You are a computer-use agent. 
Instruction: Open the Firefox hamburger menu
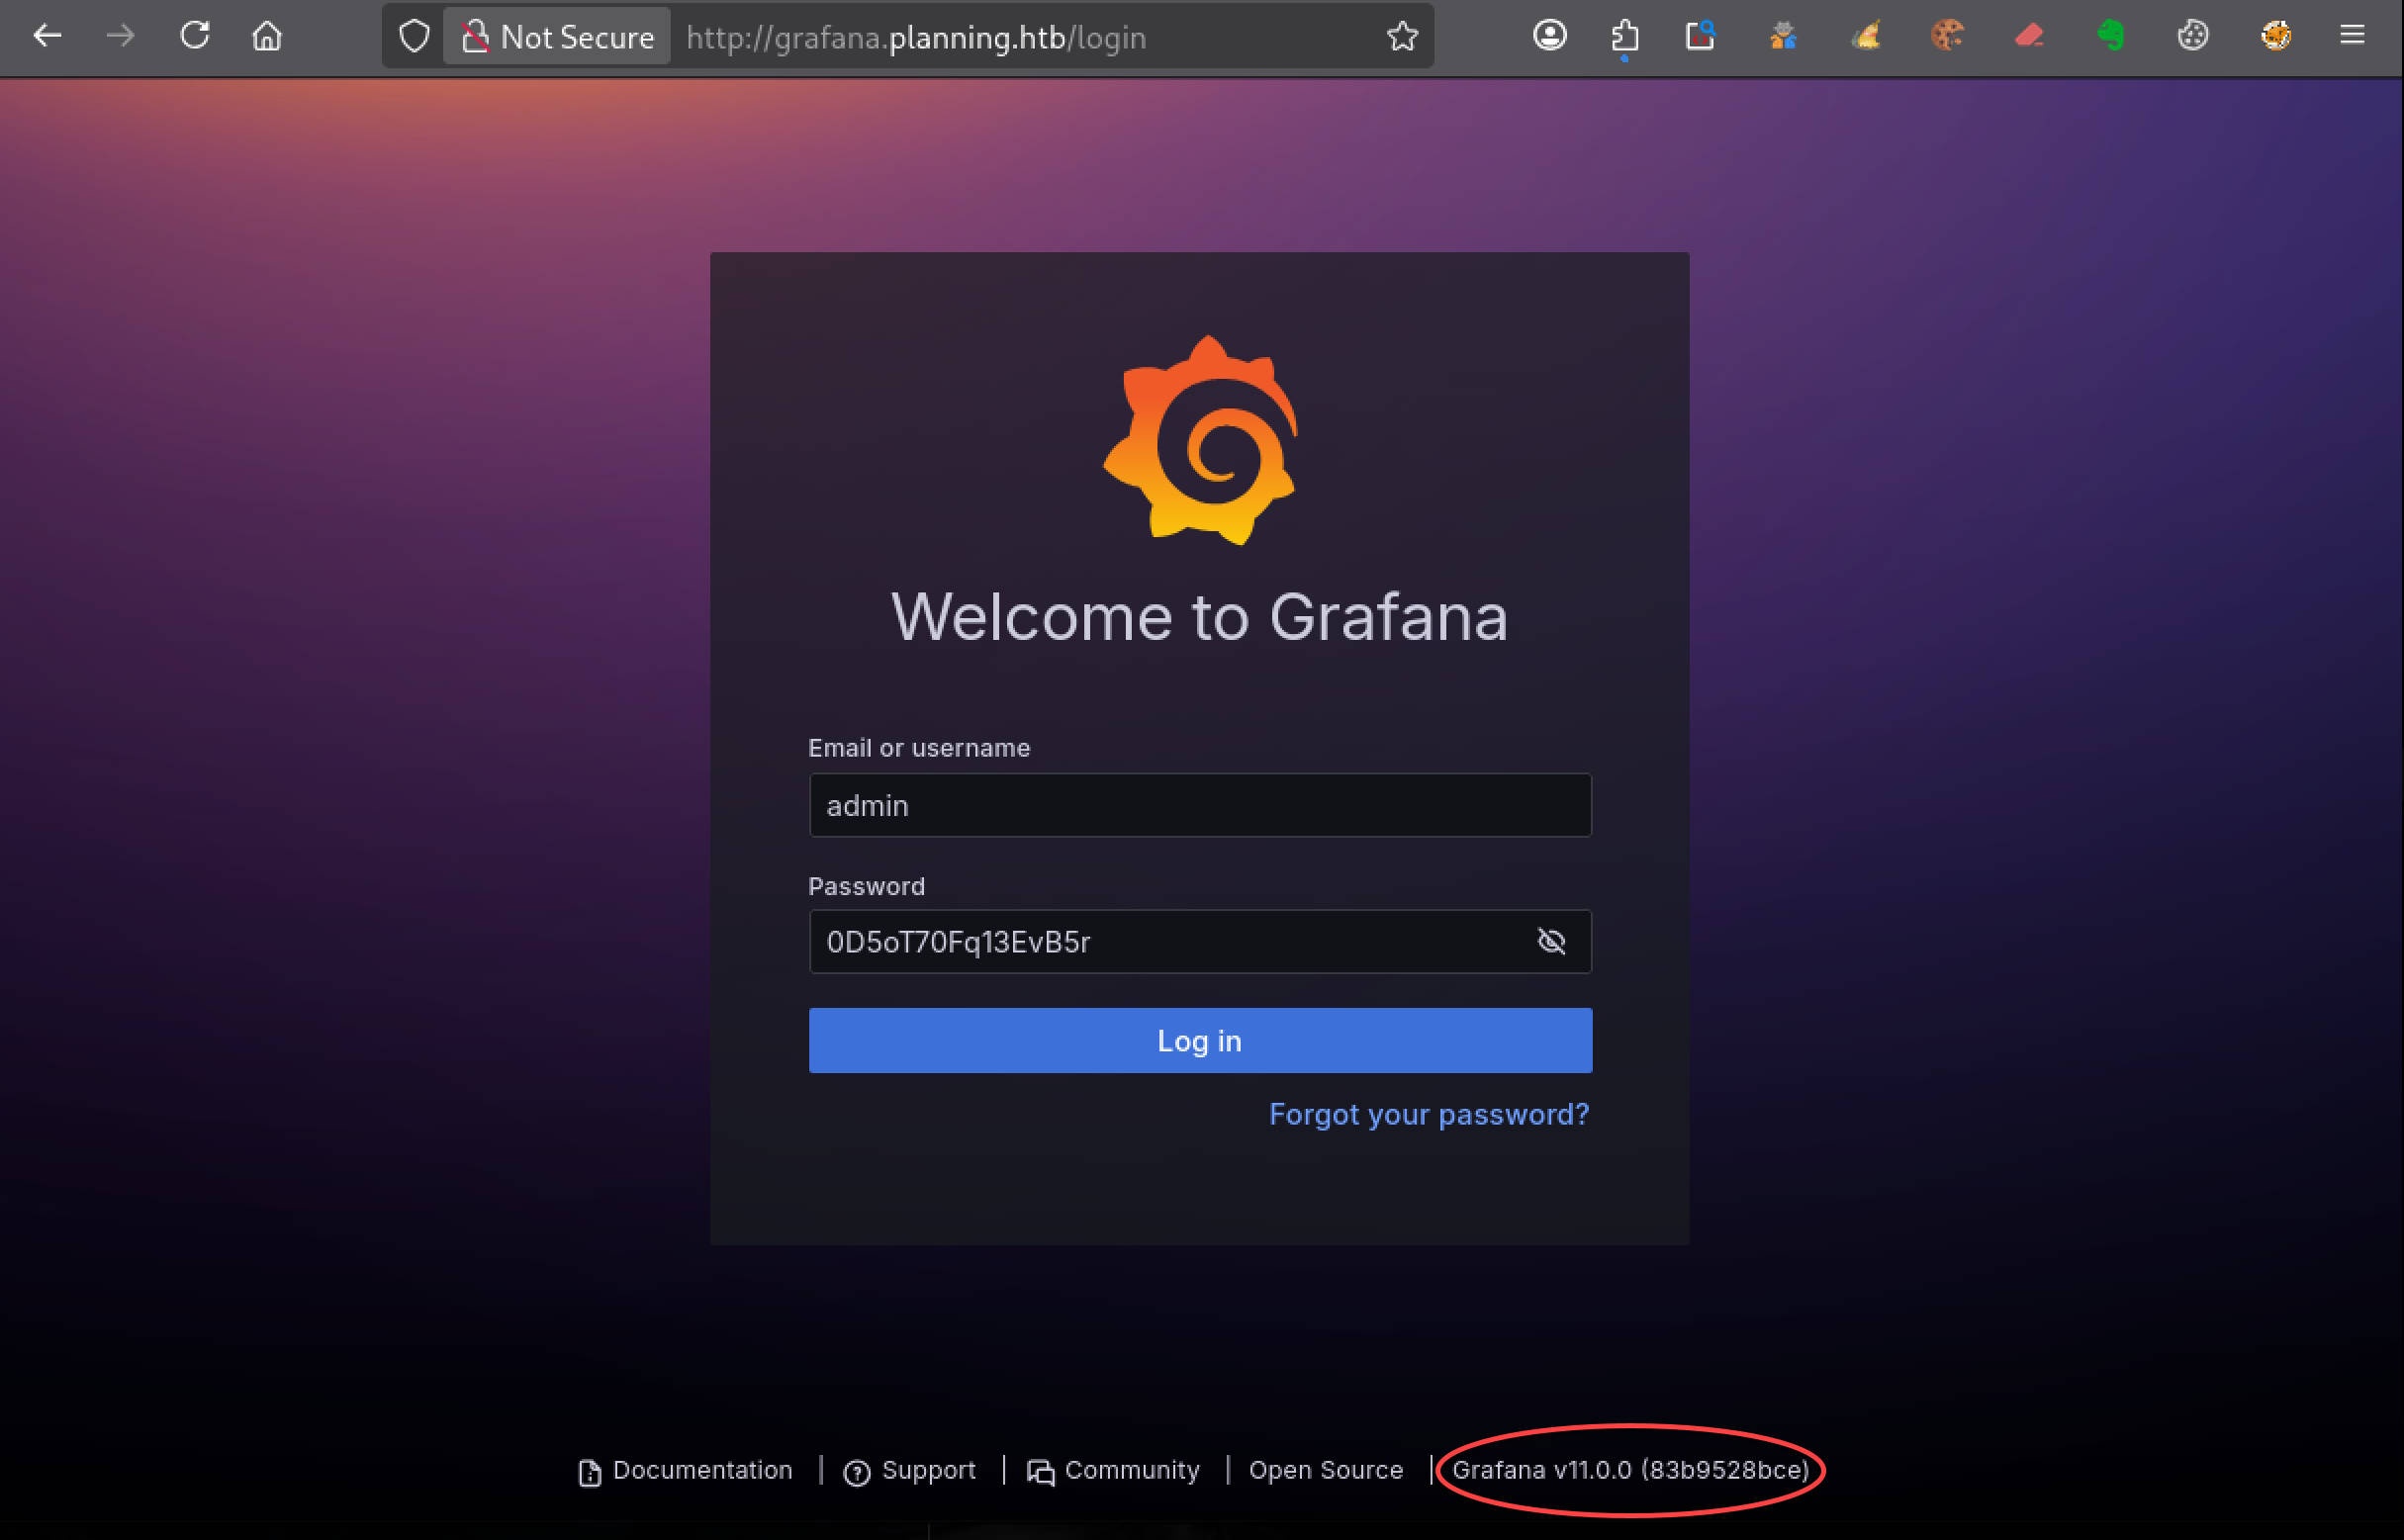coord(2352,36)
